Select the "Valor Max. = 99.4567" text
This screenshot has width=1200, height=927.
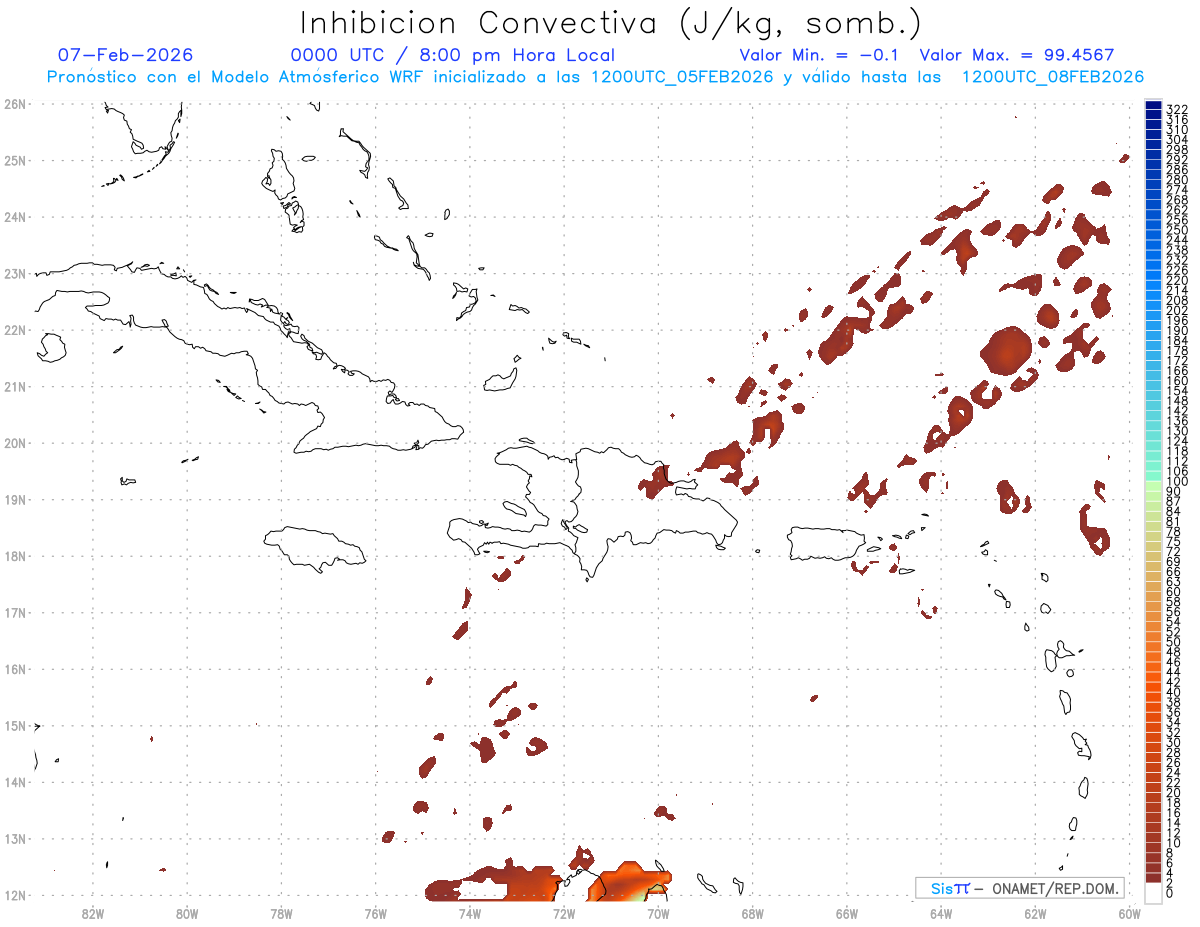tap(1017, 55)
